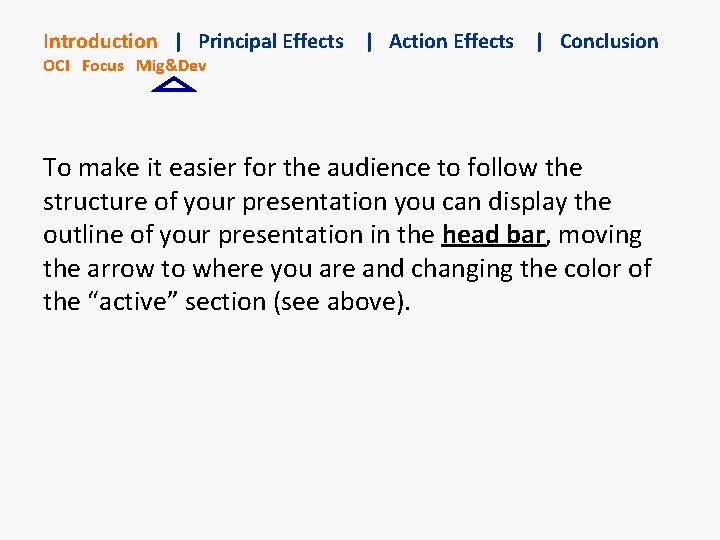Select the orange Introduction section heading
The height and width of the screenshot is (540, 720).
coord(100,41)
